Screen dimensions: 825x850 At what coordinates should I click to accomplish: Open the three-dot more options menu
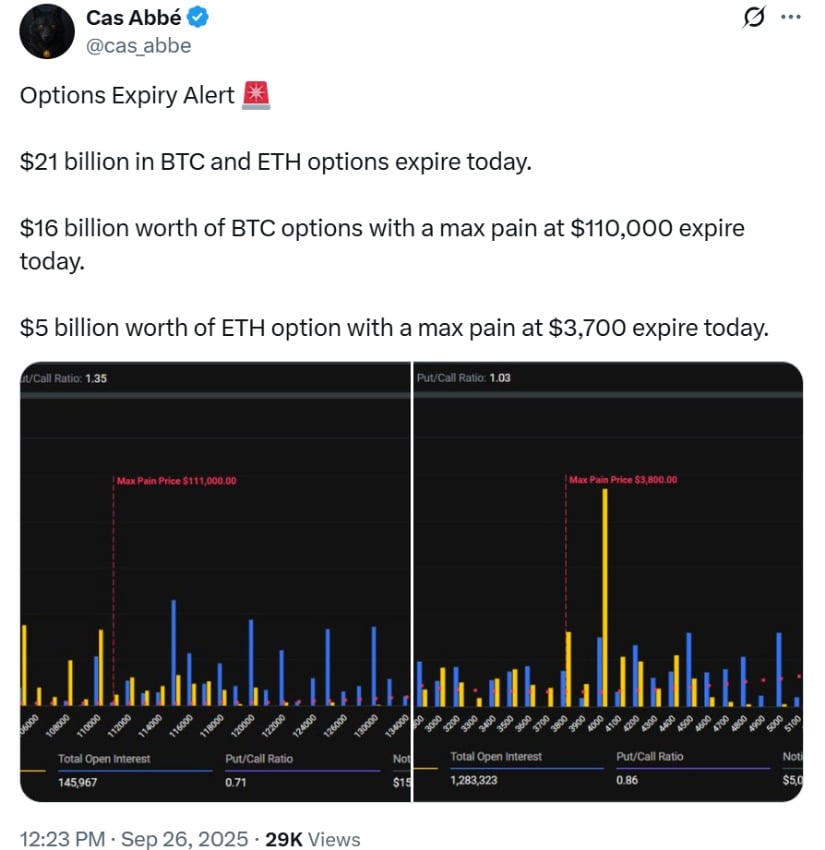[791, 17]
